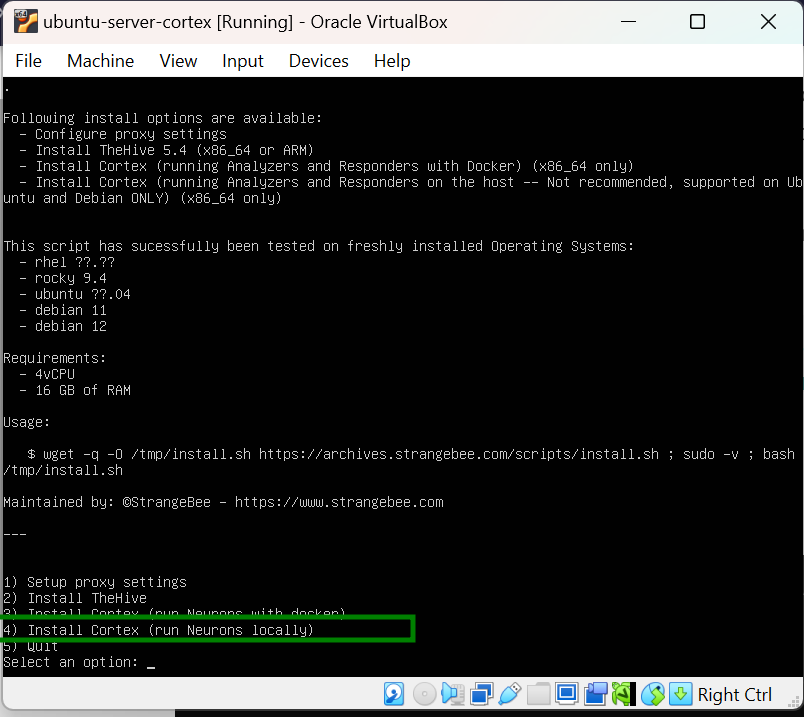Click the window resize grip in status bar

[x=794, y=704]
